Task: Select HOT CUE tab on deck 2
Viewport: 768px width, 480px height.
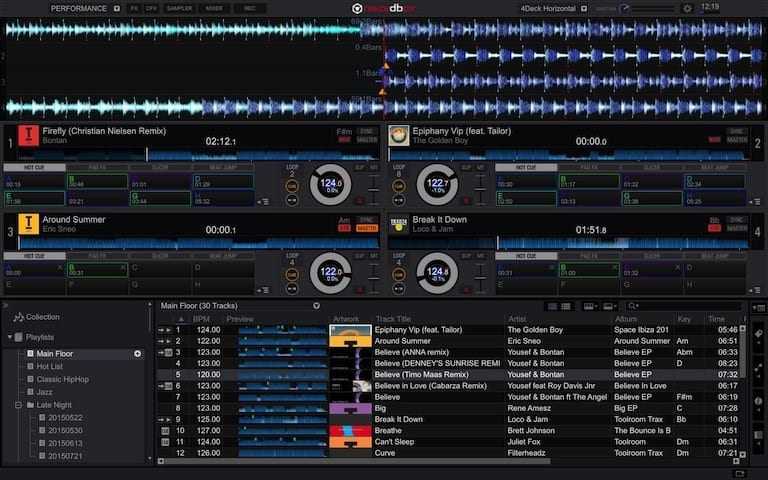Action: (x=526, y=168)
